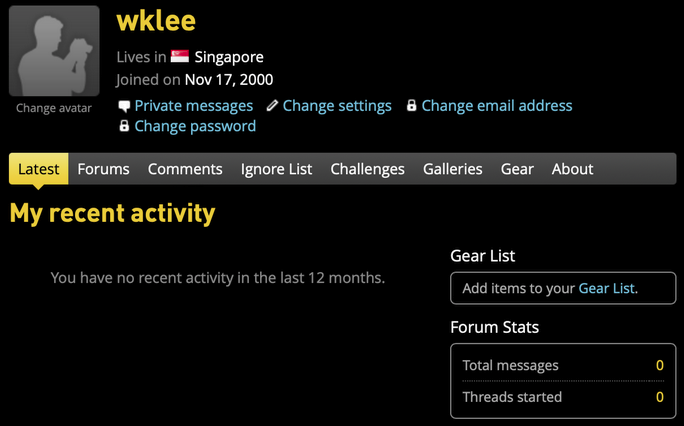Viewport: 684px width, 426px height.
Task: Open the Change email address link
Action: [497, 106]
